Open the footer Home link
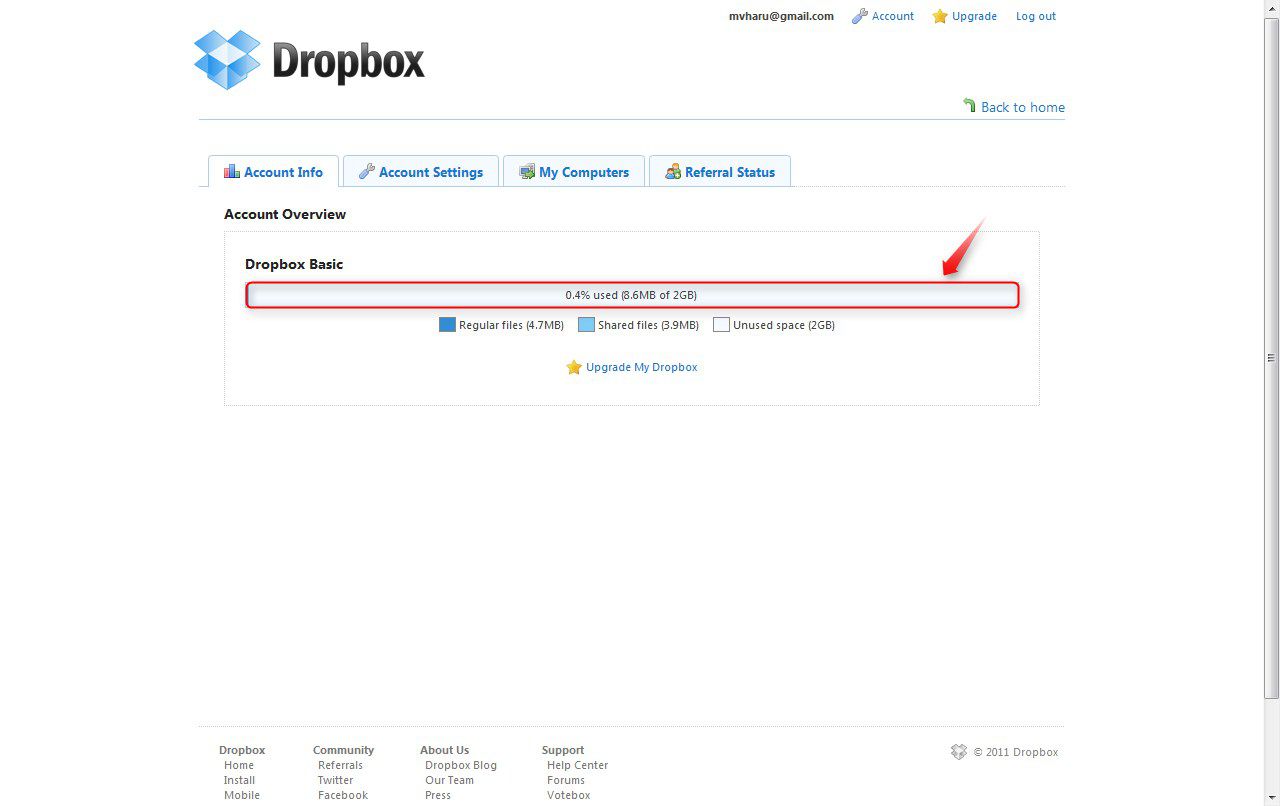Screen dimensions: 1280x806 point(239,765)
